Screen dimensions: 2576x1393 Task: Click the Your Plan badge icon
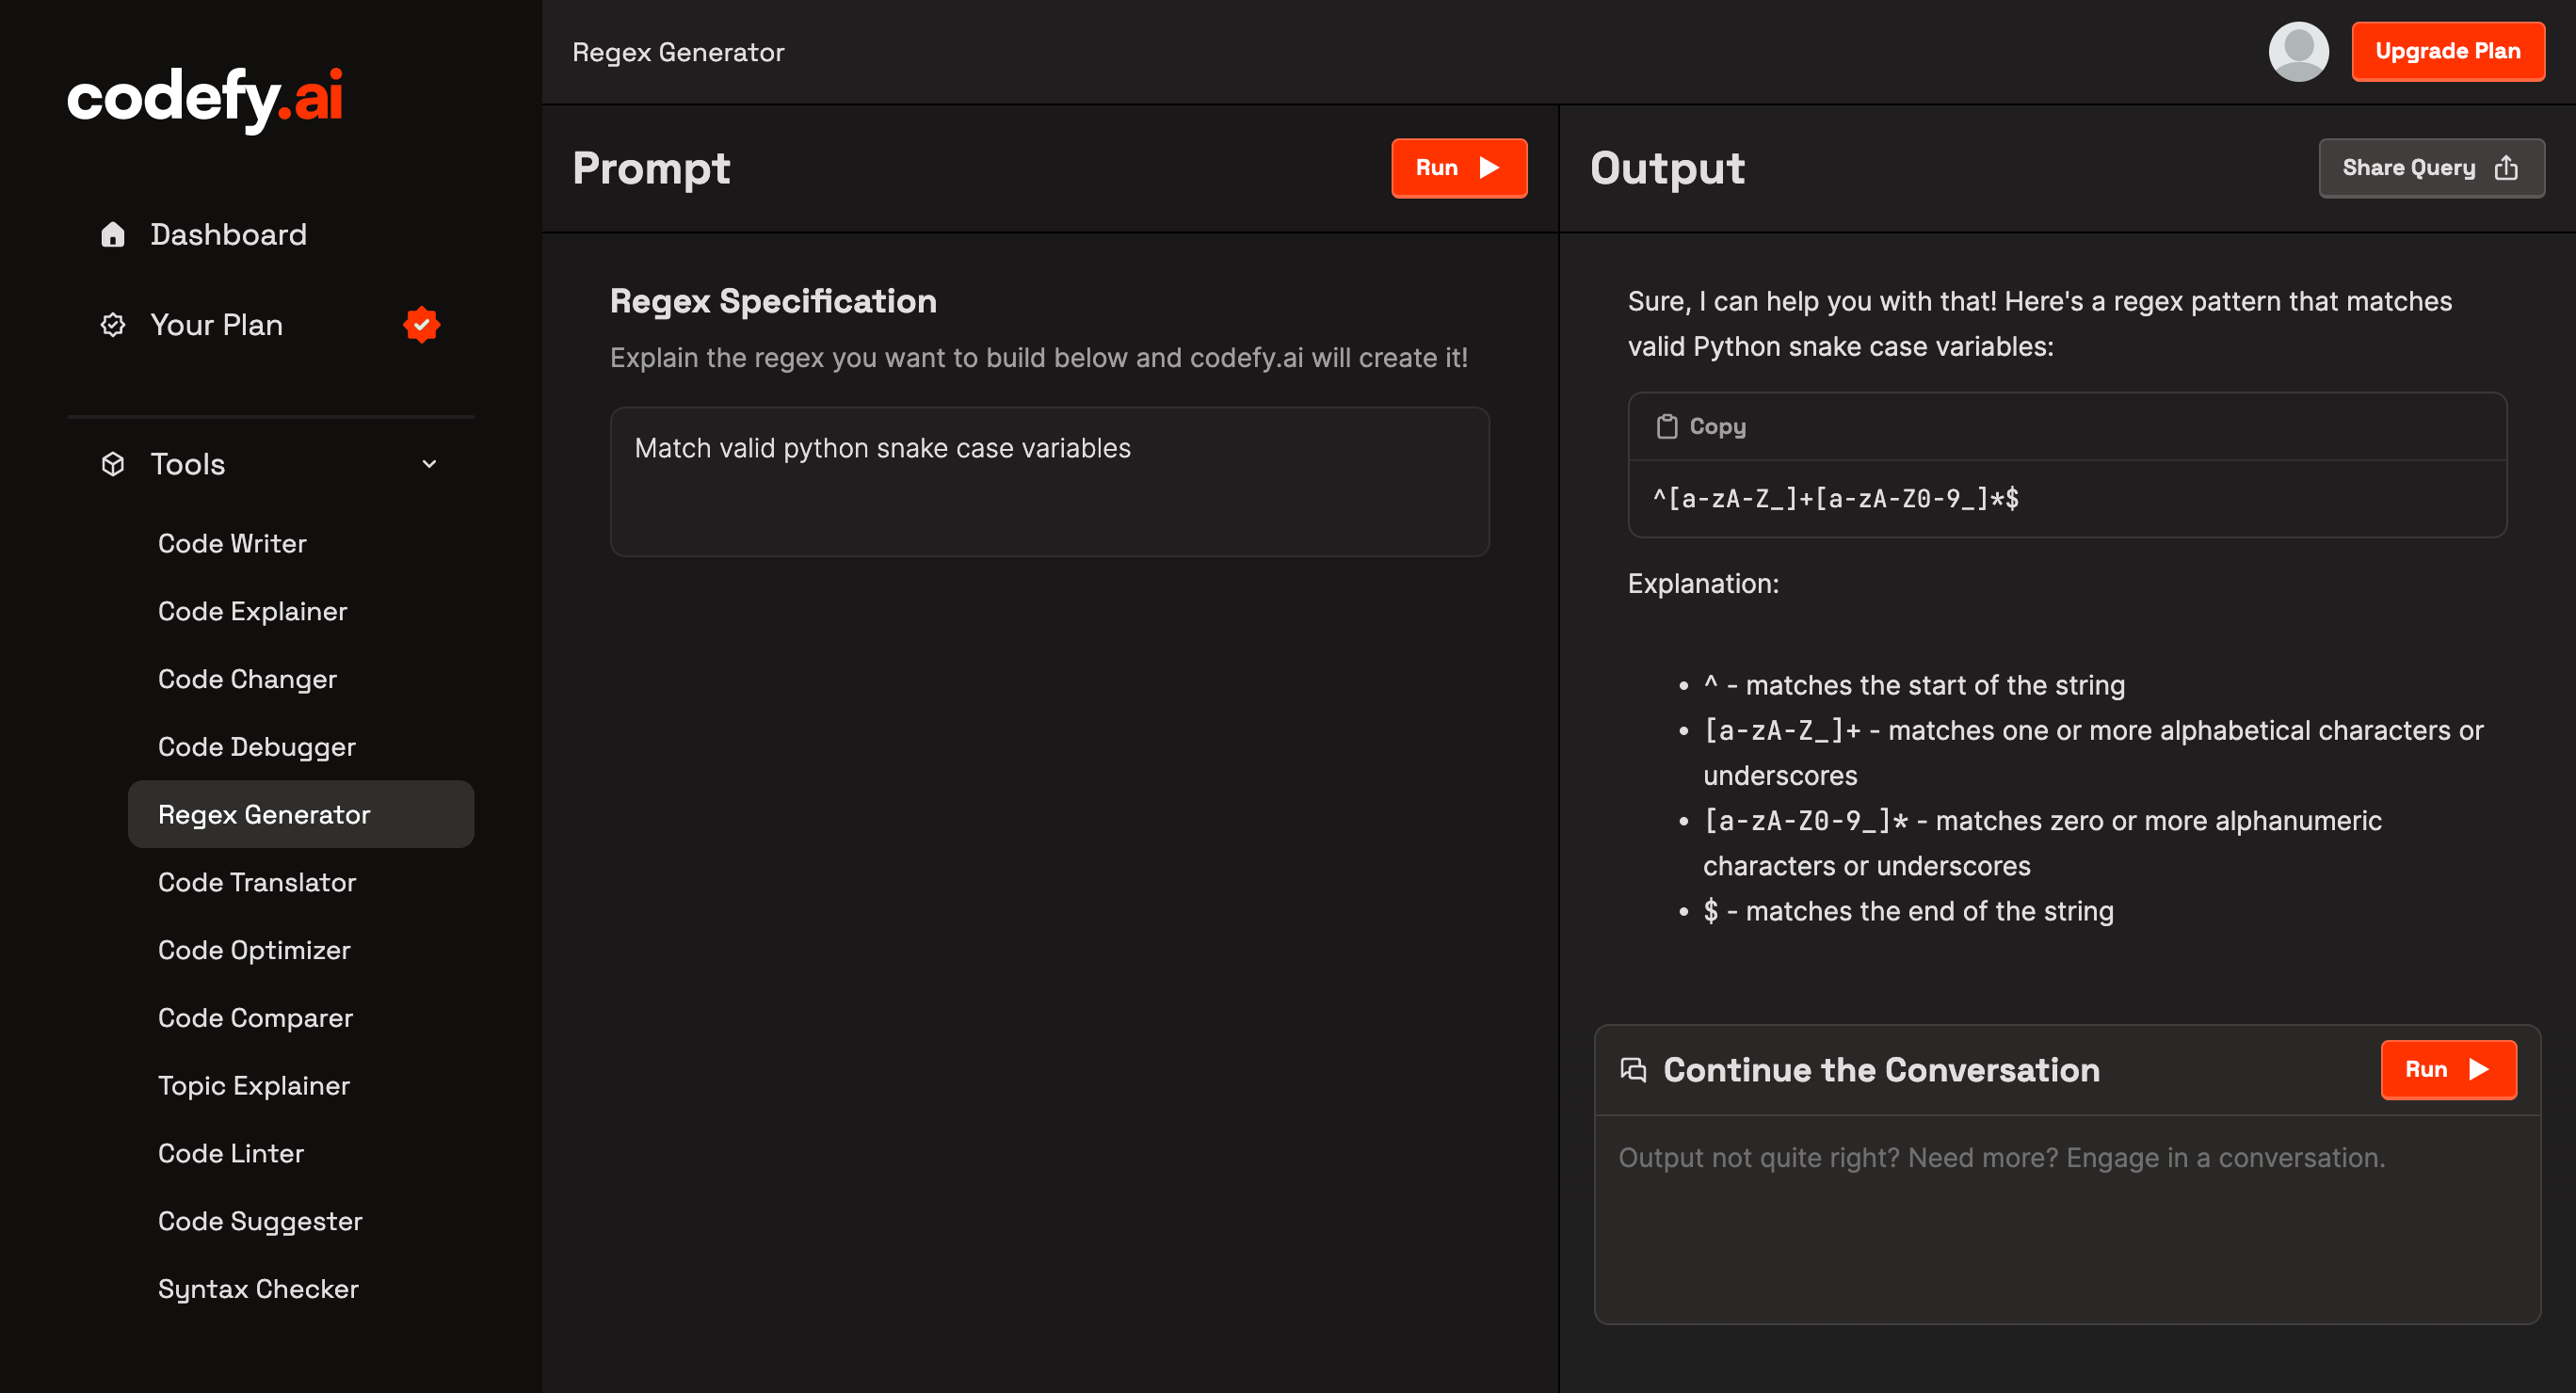113,325
